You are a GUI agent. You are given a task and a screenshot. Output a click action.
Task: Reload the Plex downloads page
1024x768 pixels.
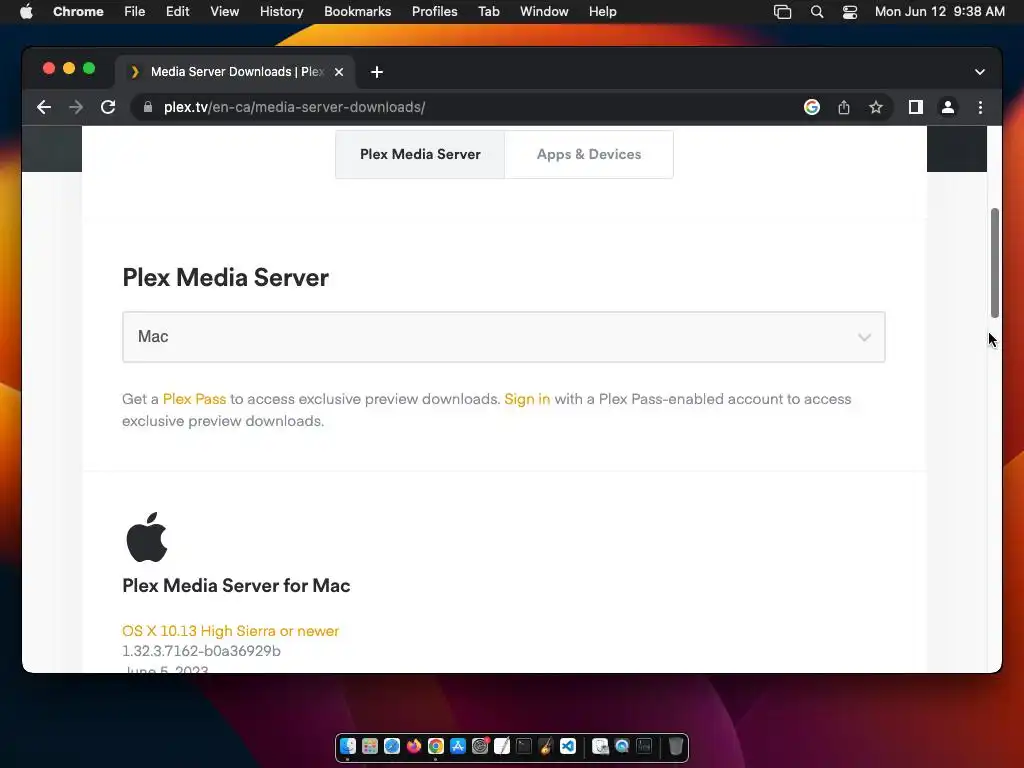[x=108, y=107]
